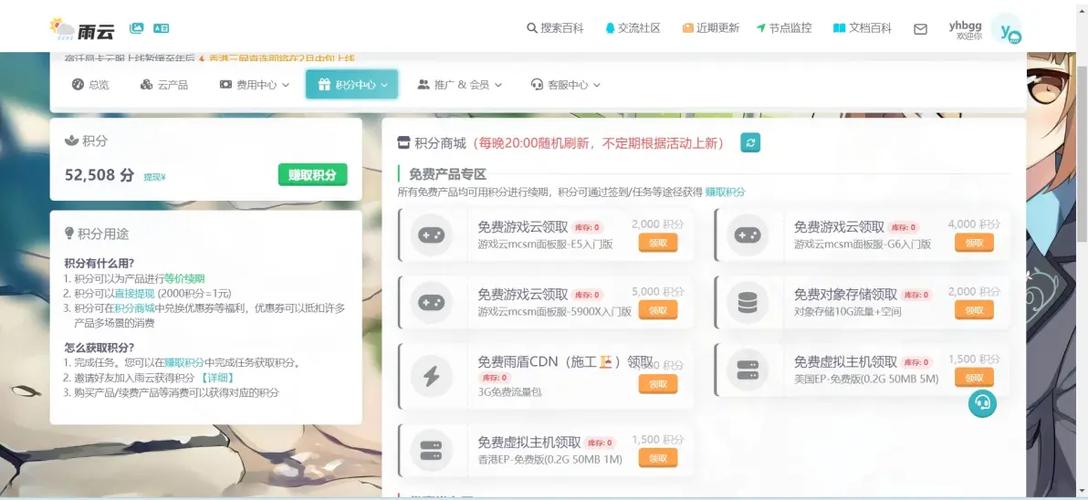The image size is (1088, 500).
Task: Go to 云产品 tab
Action: click(x=164, y=85)
